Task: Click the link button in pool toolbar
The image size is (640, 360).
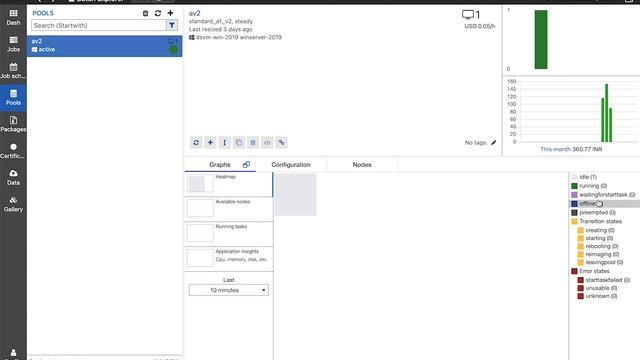Action: pyautogui.click(x=281, y=142)
